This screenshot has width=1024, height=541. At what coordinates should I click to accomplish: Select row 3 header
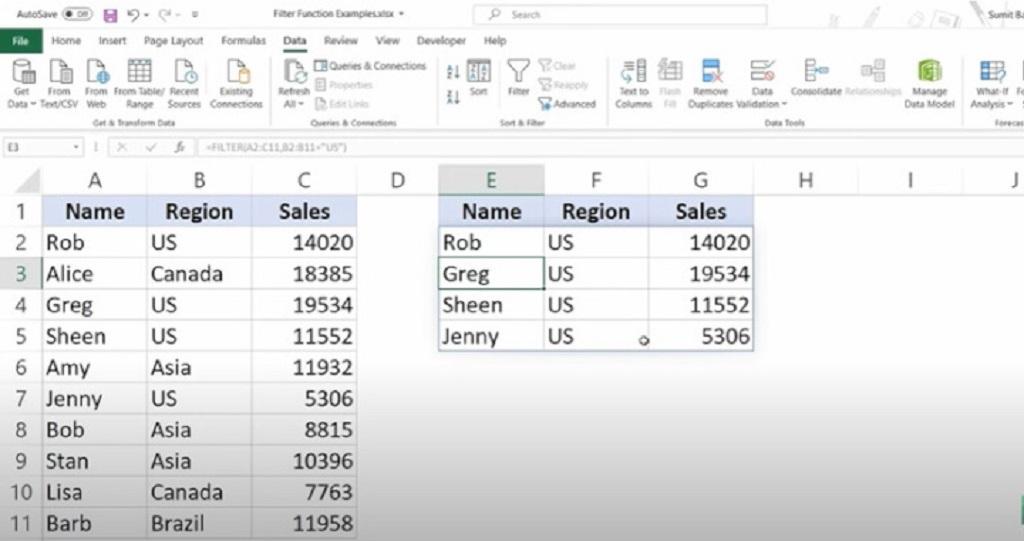click(x=21, y=274)
